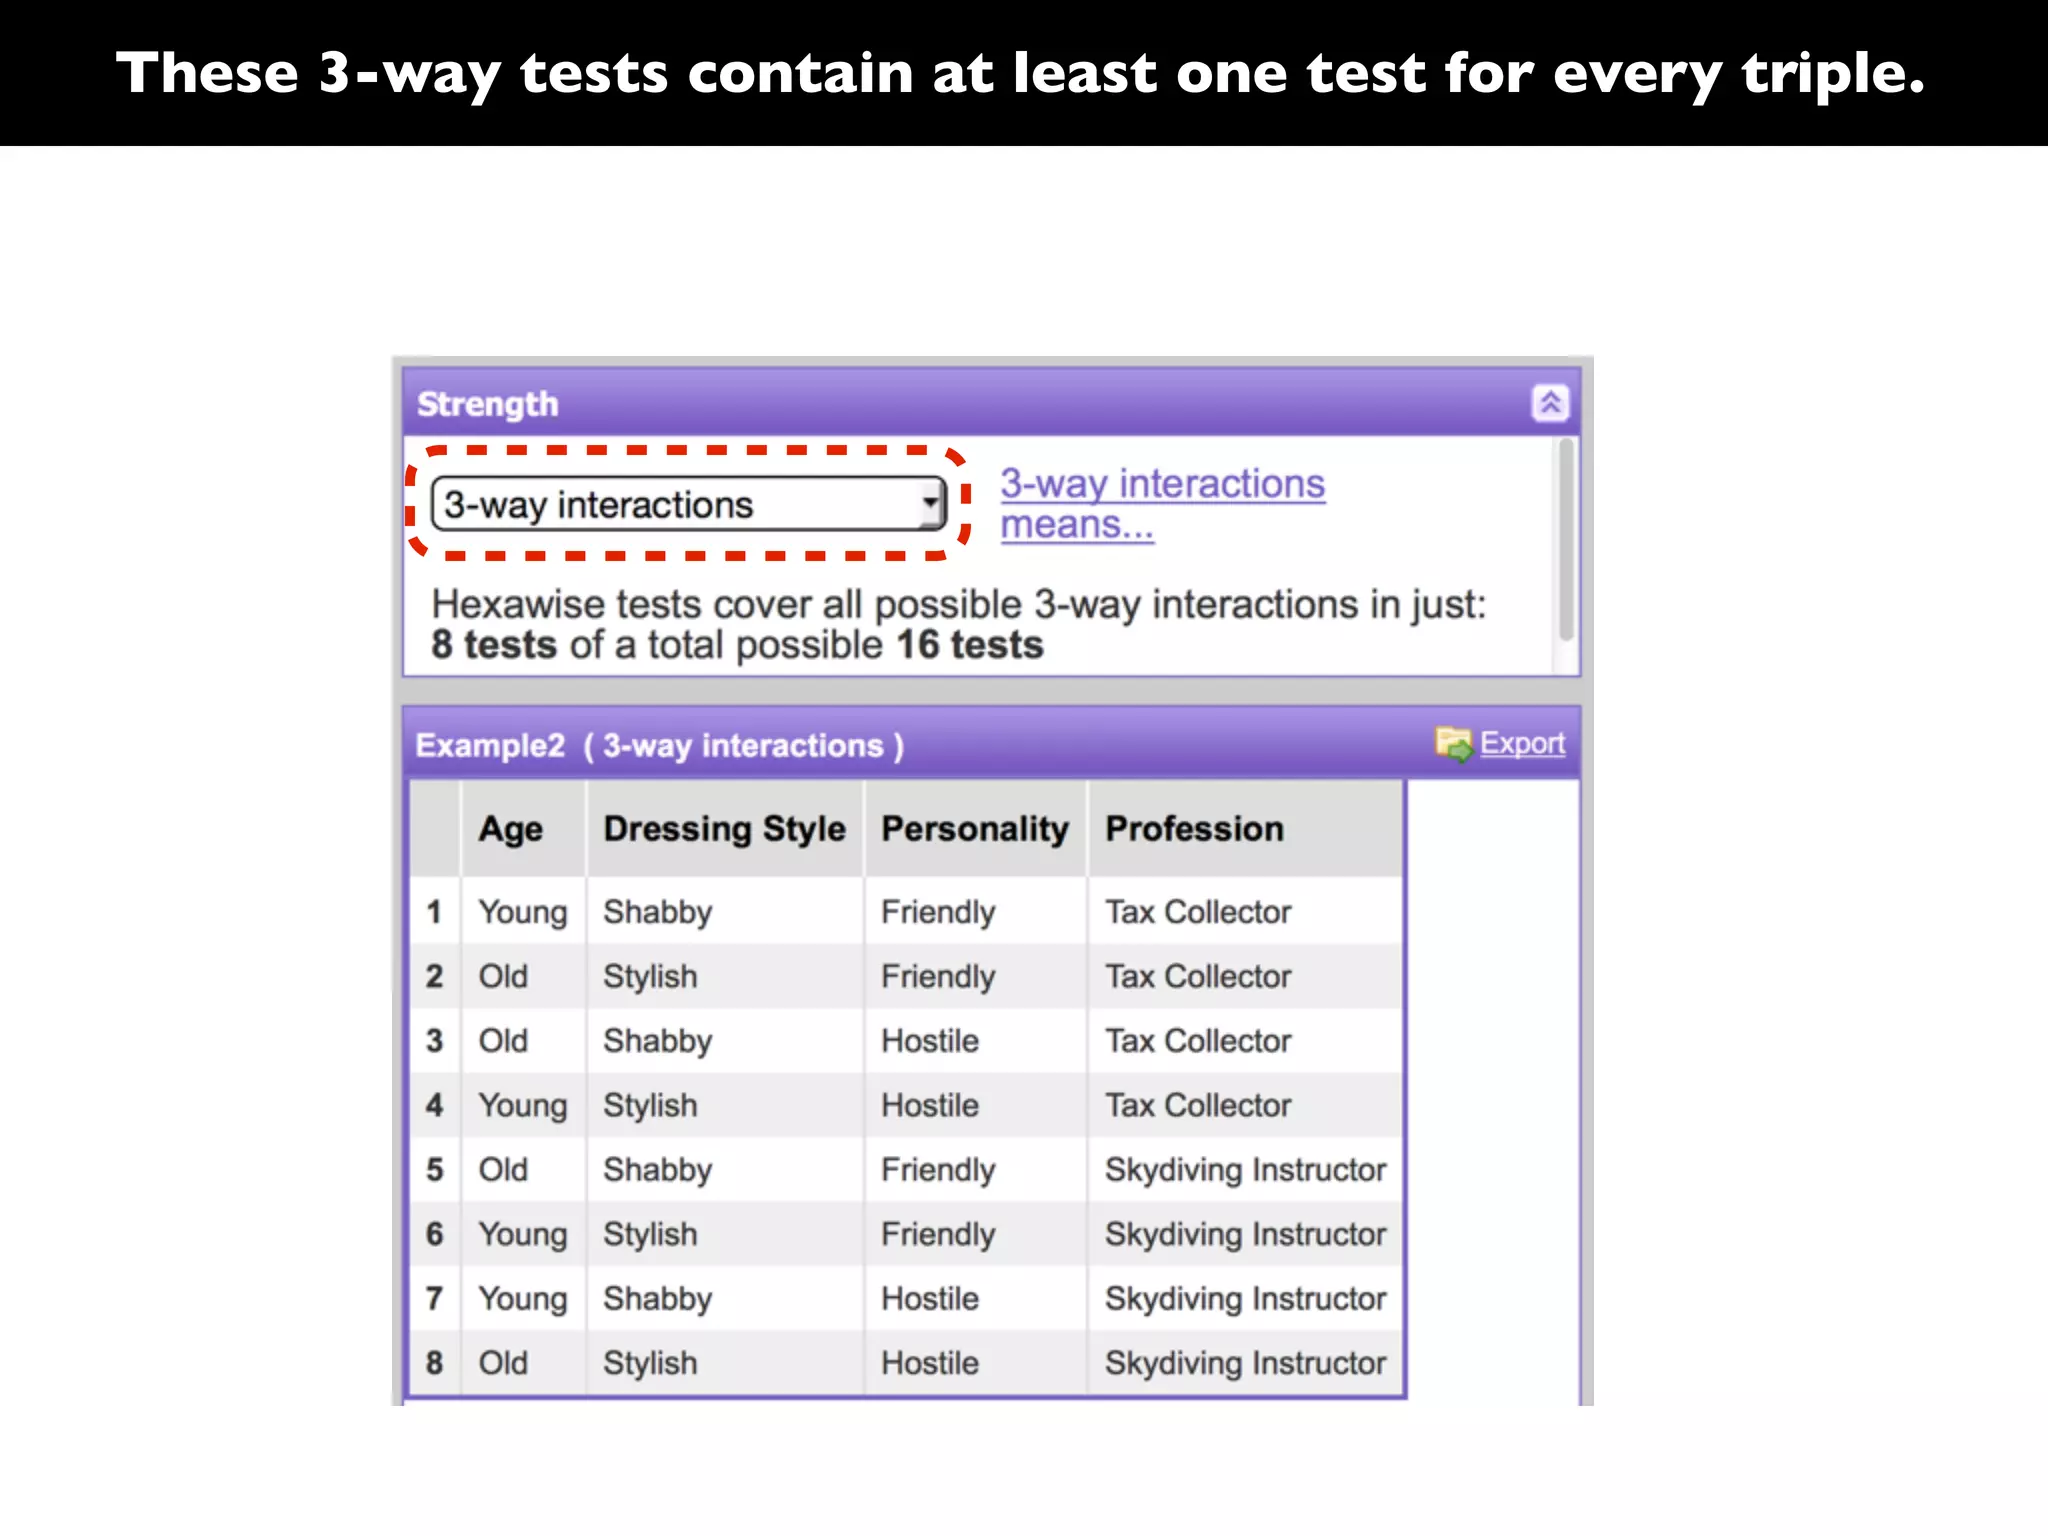Click 'Stylish' in row 6
Screen dimensions: 2048x1536
pos(650,1235)
